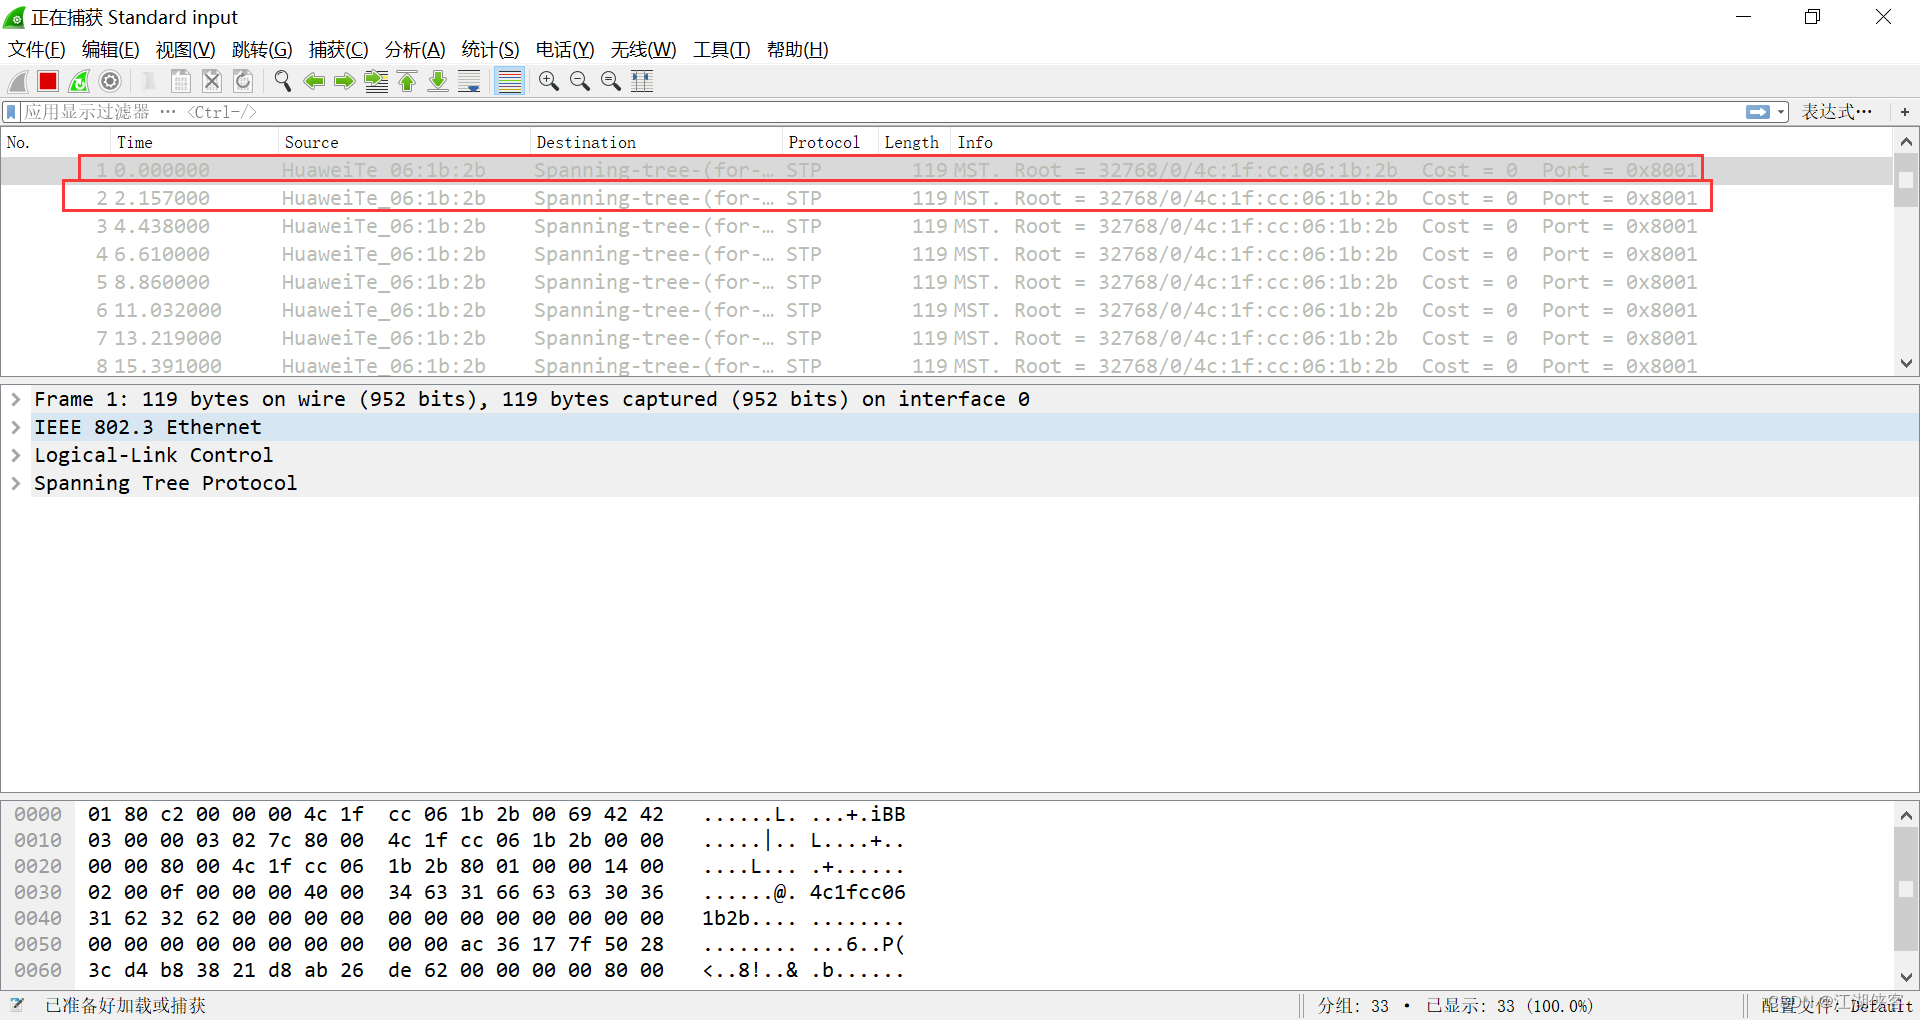
Task: Open the 捕获(C) menu
Action: 339,50
